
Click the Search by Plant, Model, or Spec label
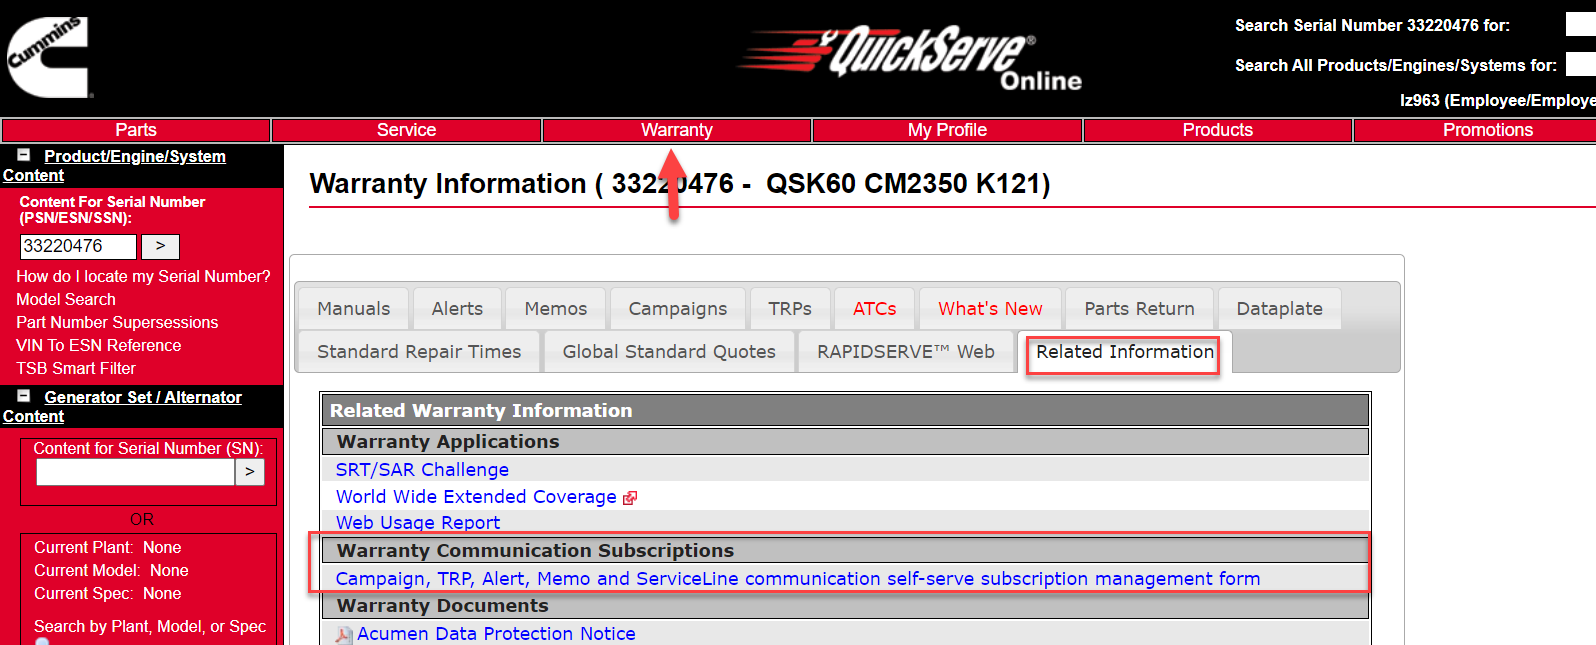[x=150, y=627]
